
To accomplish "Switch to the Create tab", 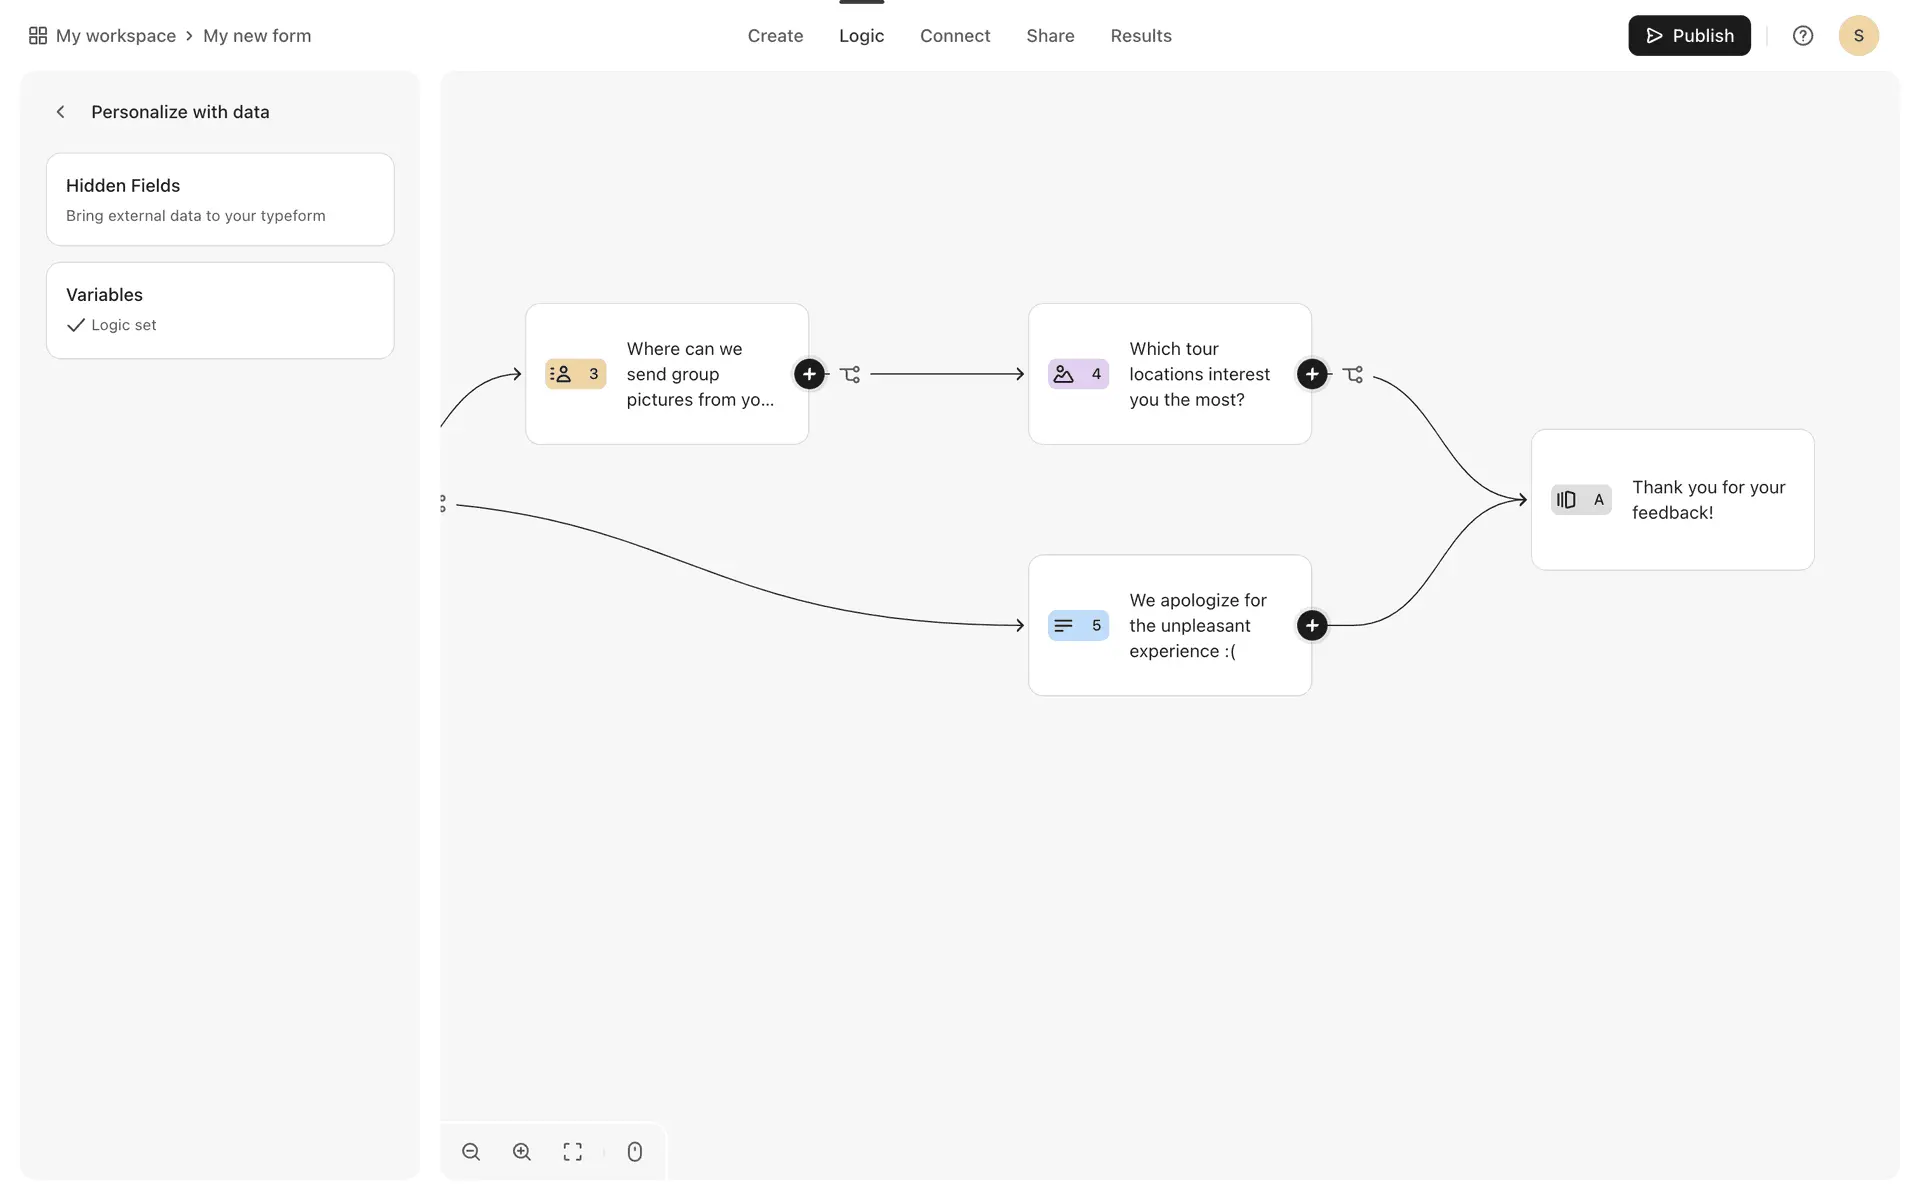I will pyautogui.click(x=775, y=36).
